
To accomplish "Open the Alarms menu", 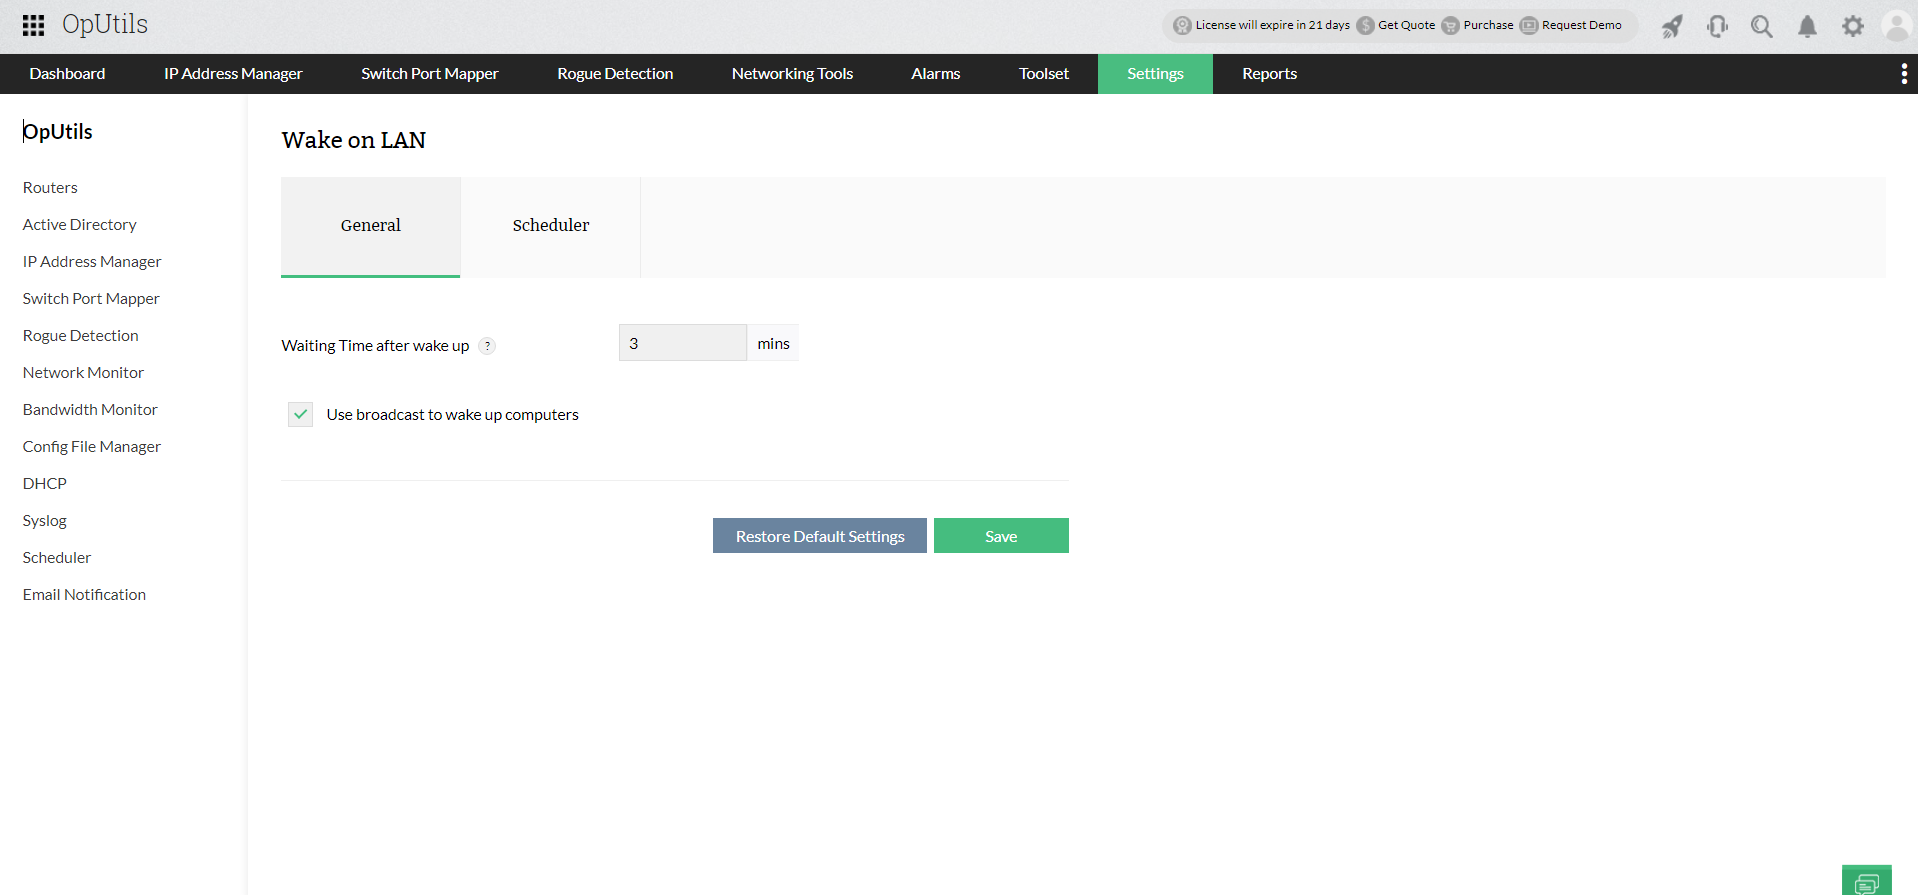I will 936,74.
